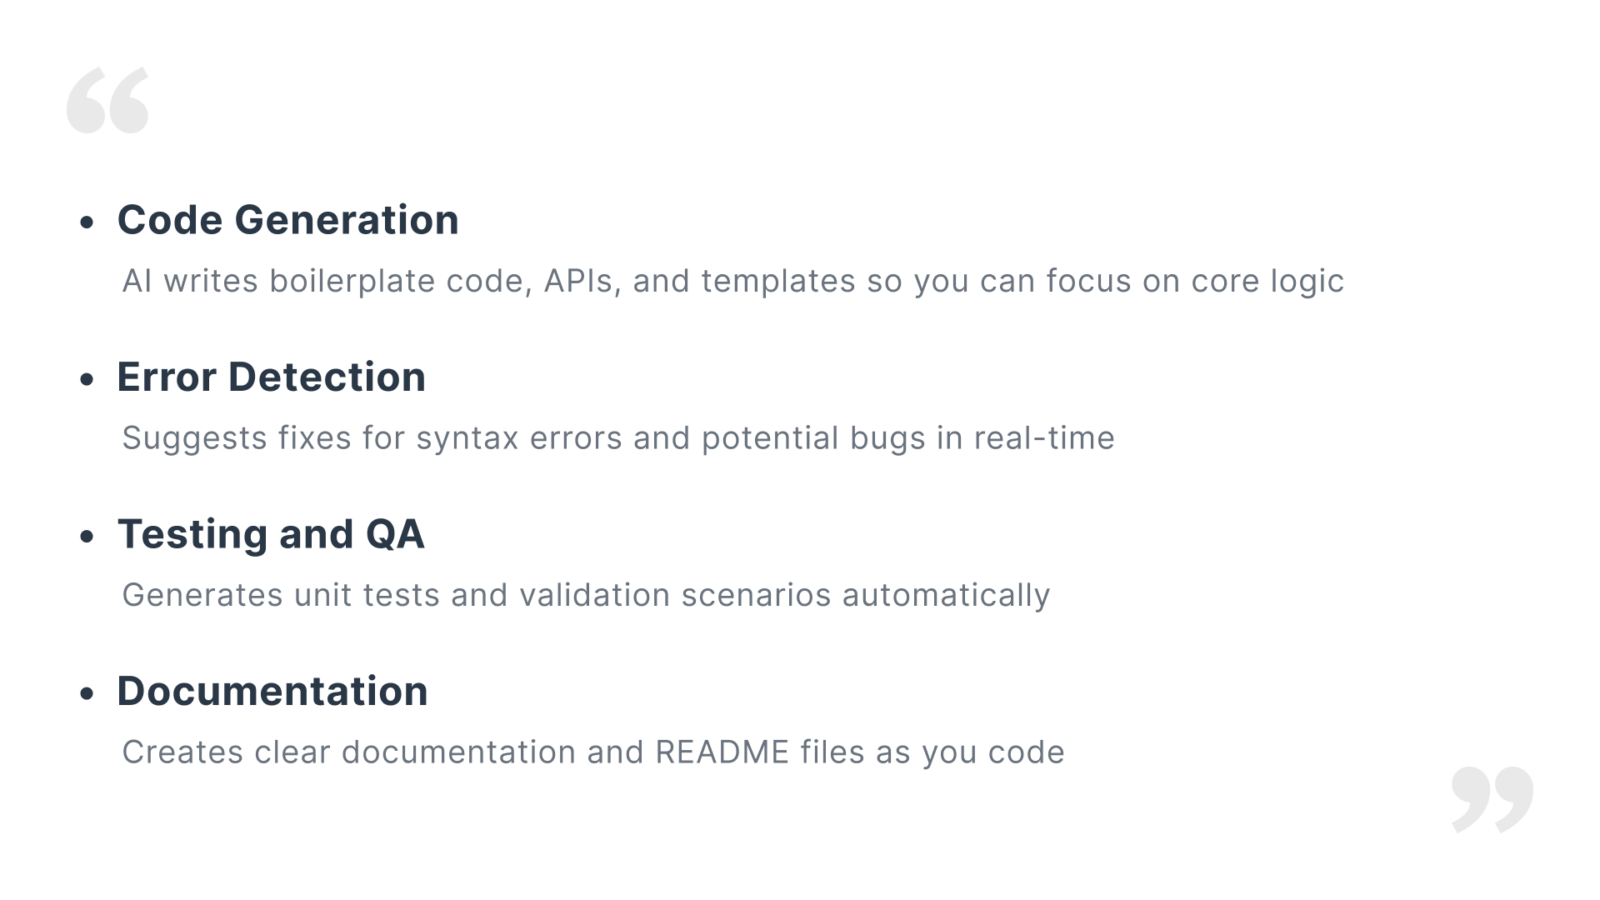Click the bullet beside Documentation

[x=87, y=693]
